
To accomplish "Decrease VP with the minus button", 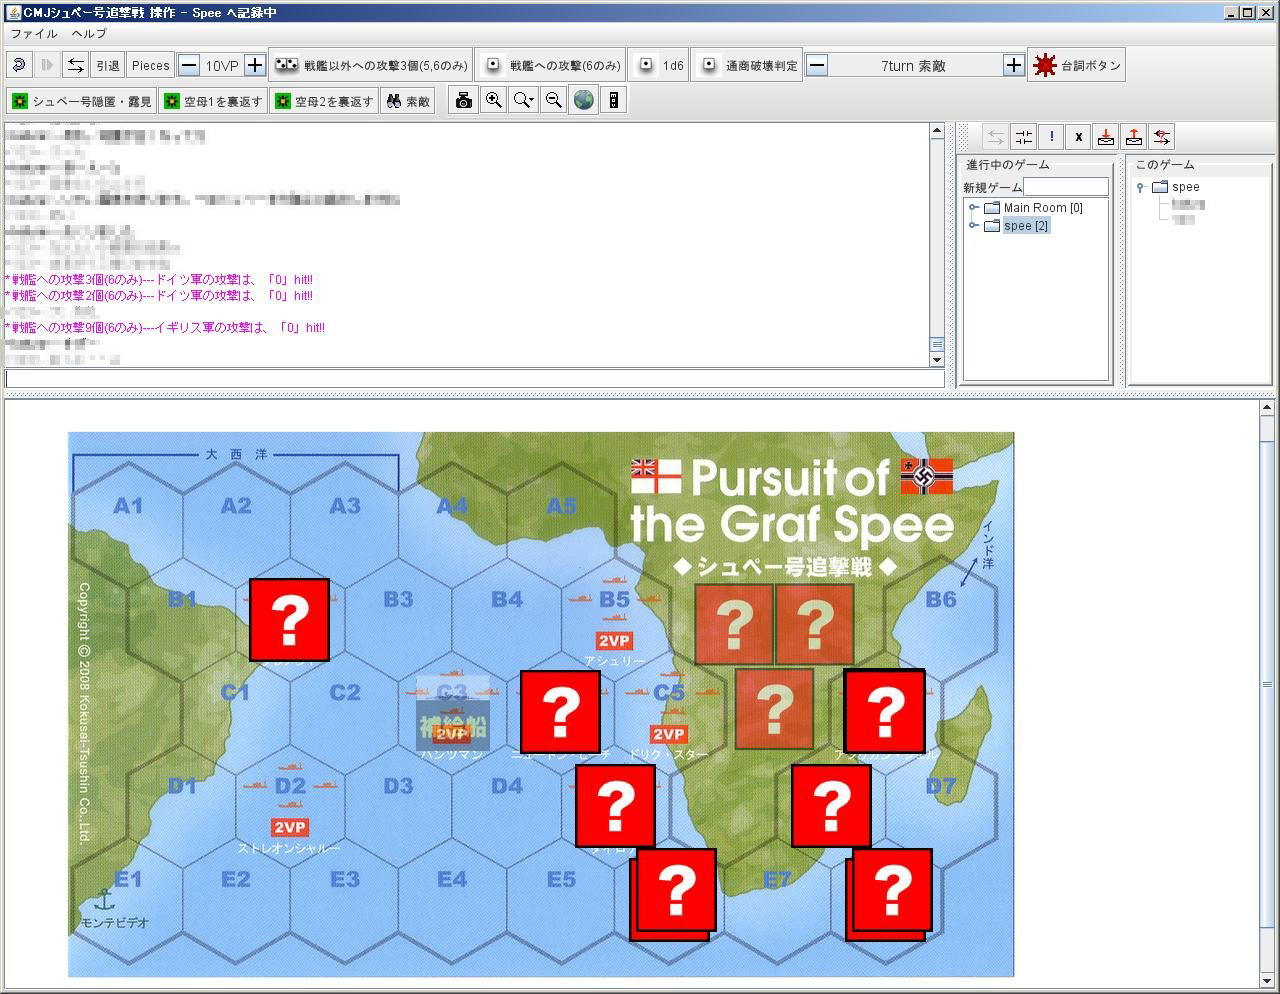I will pos(189,66).
